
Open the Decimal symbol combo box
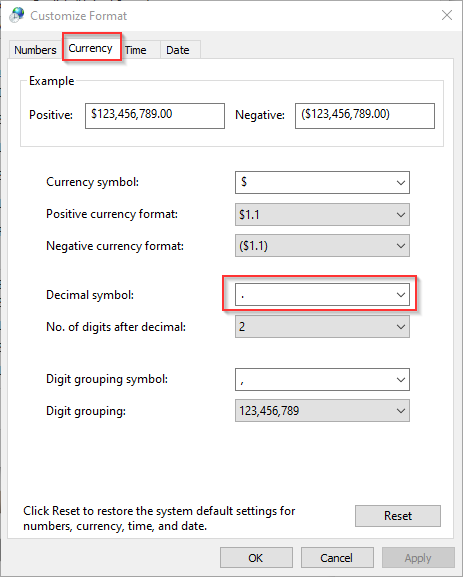[x=322, y=294]
